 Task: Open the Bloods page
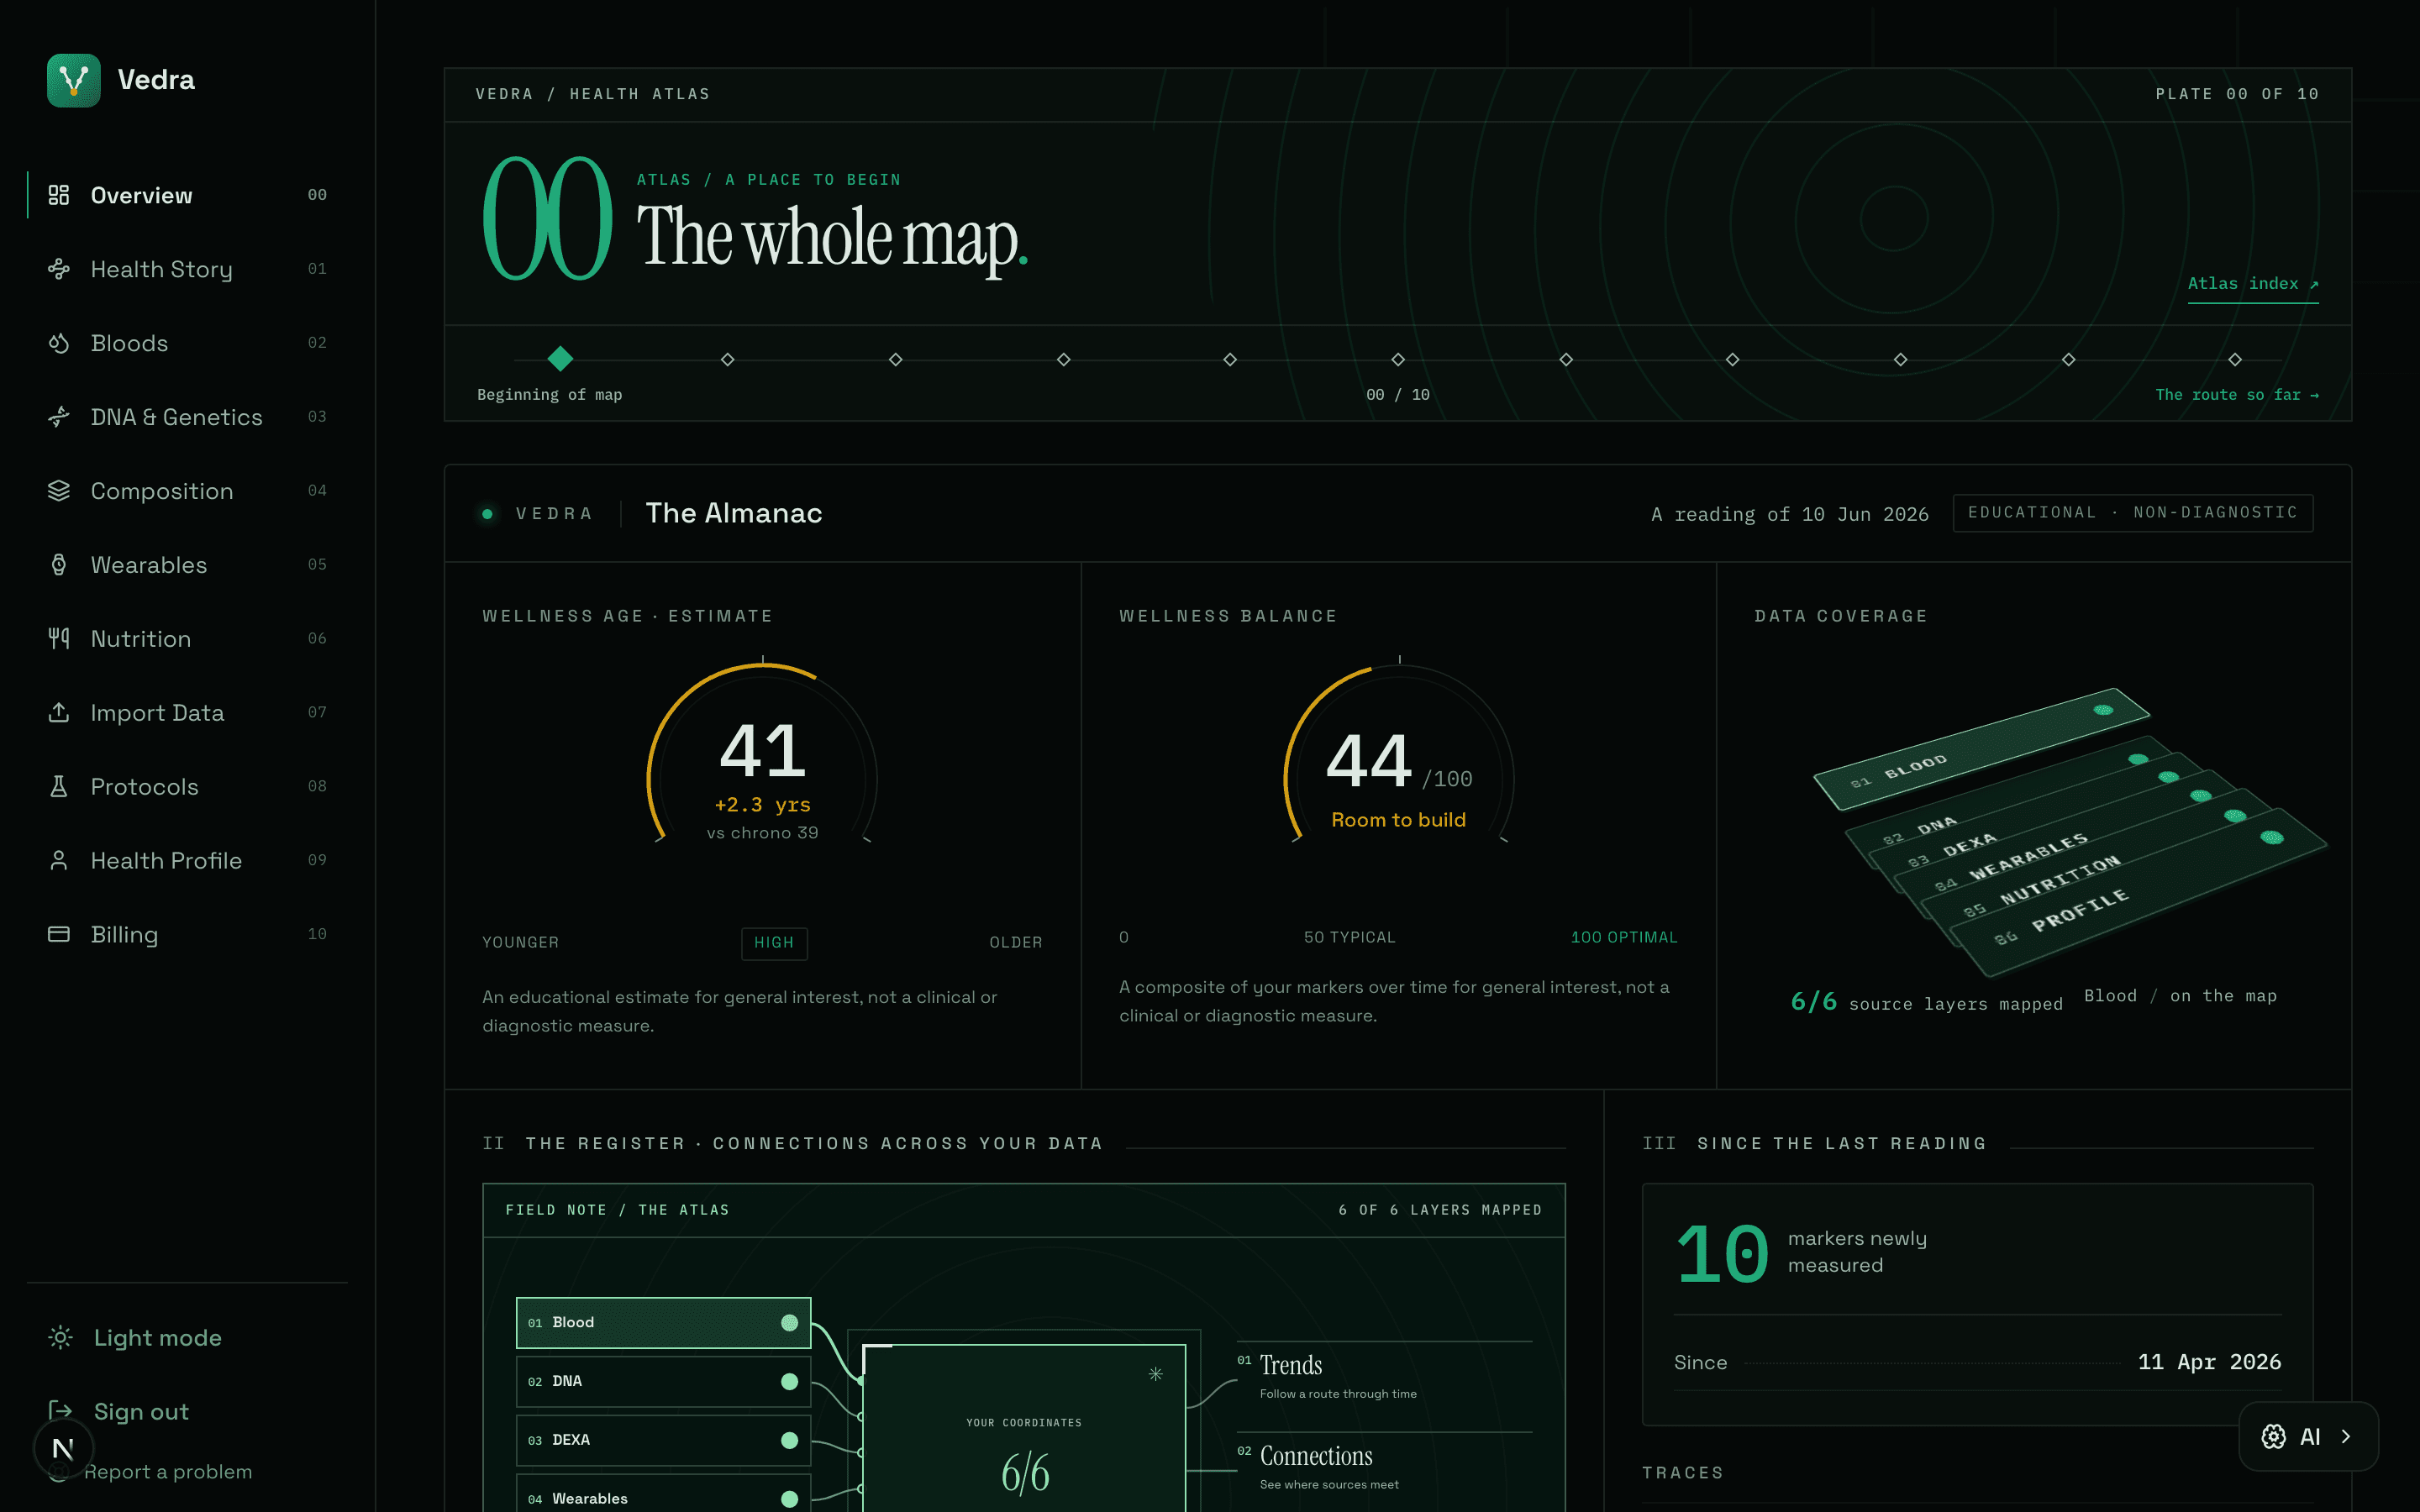(187, 343)
